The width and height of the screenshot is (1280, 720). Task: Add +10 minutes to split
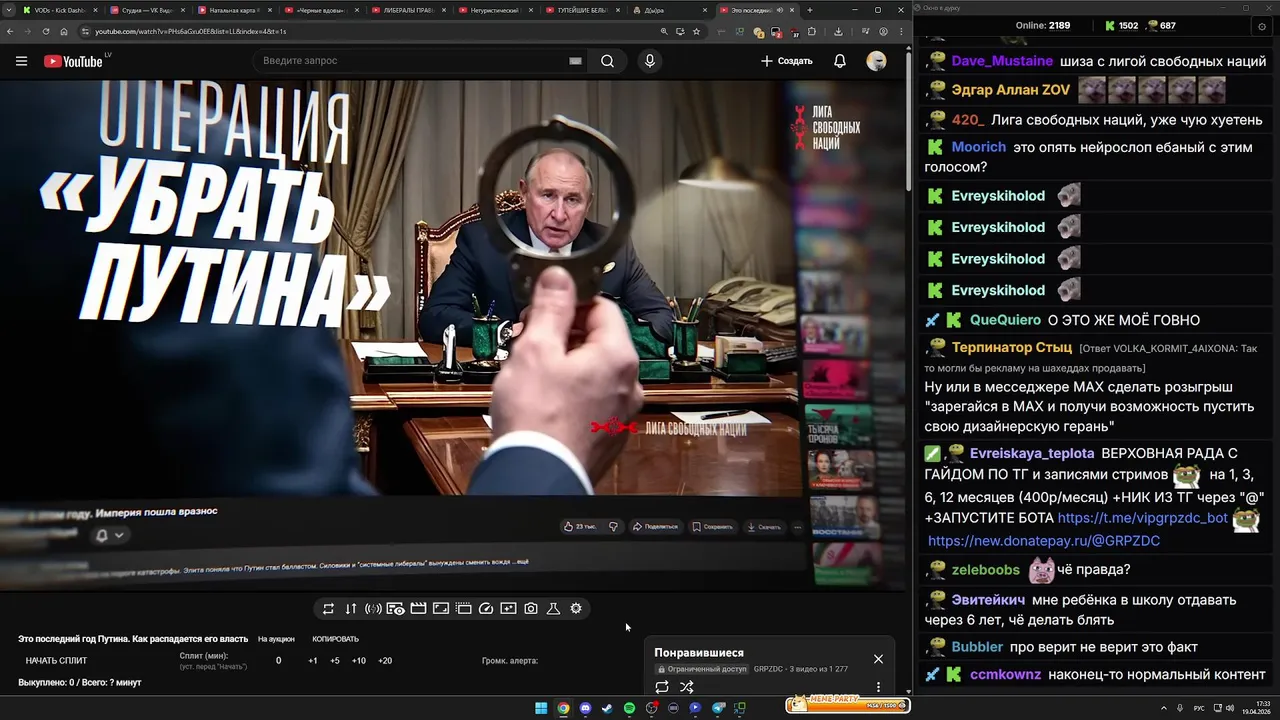(359, 661)
